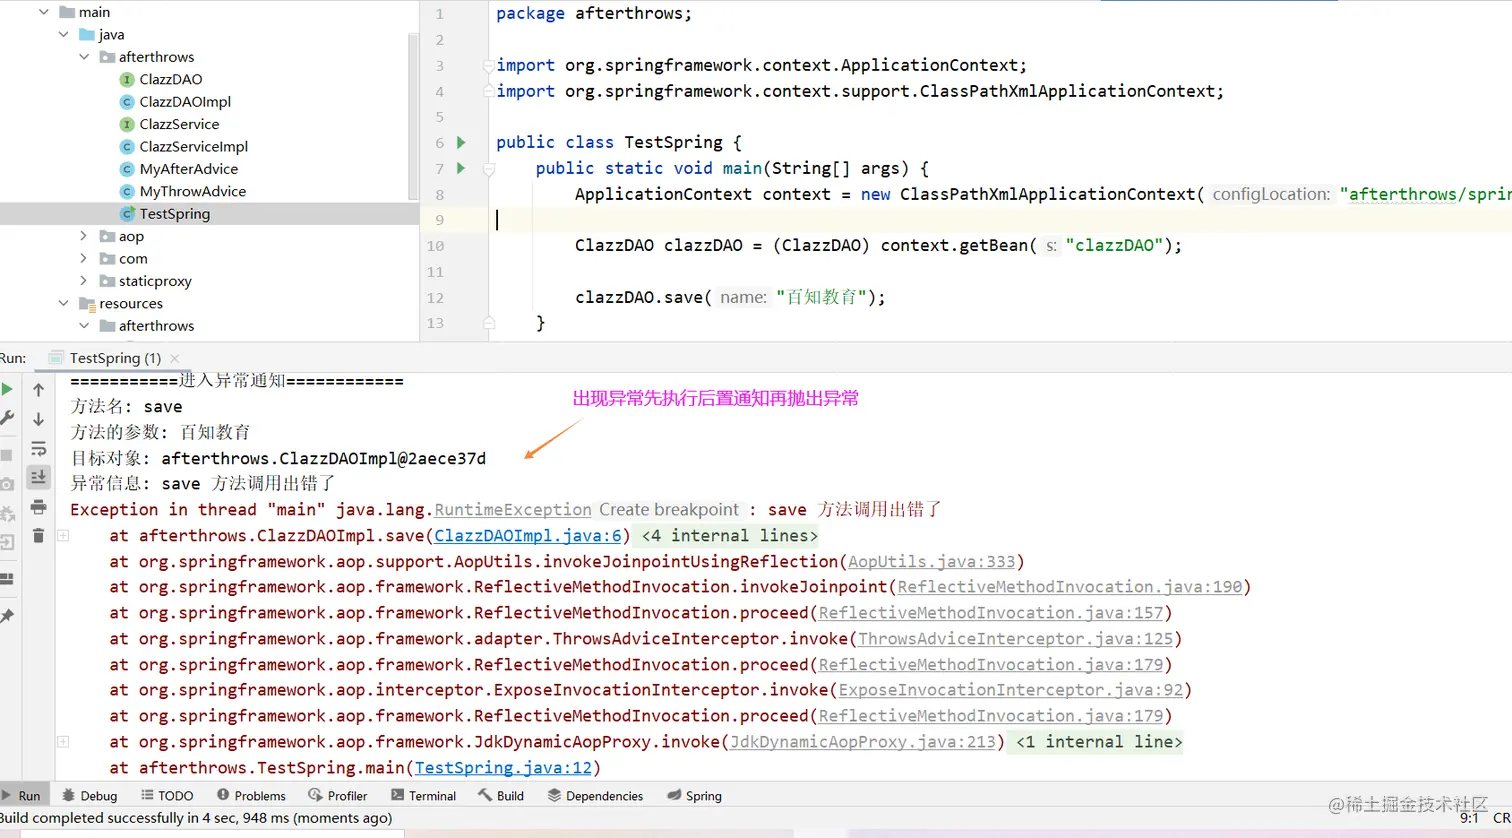Collapse afterthrows folder under resources
The width and height of the screenshot is (1512, 838).
pos(84,326)
